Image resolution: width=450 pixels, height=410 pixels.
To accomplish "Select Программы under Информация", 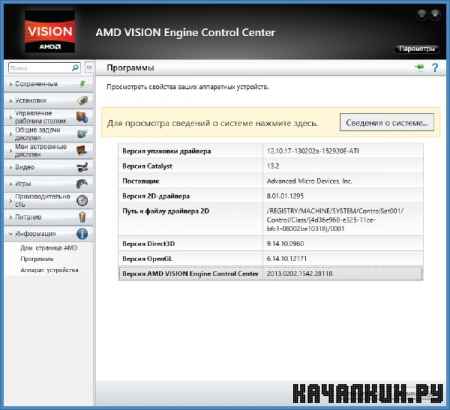I will point(37,259).
